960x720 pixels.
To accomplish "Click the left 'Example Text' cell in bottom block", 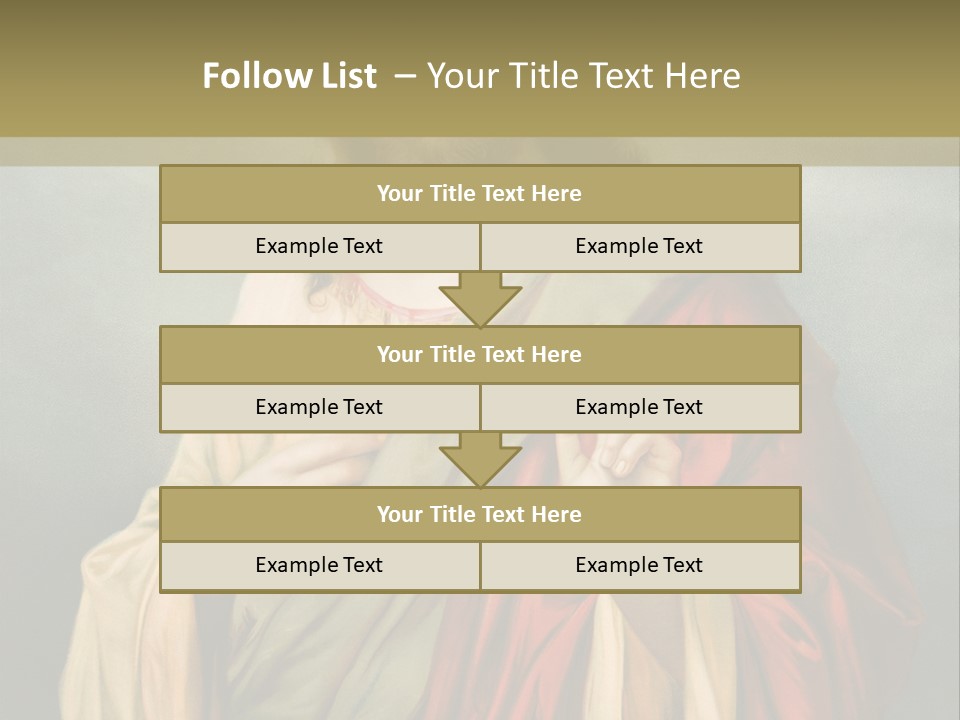I will pos(319,565).
